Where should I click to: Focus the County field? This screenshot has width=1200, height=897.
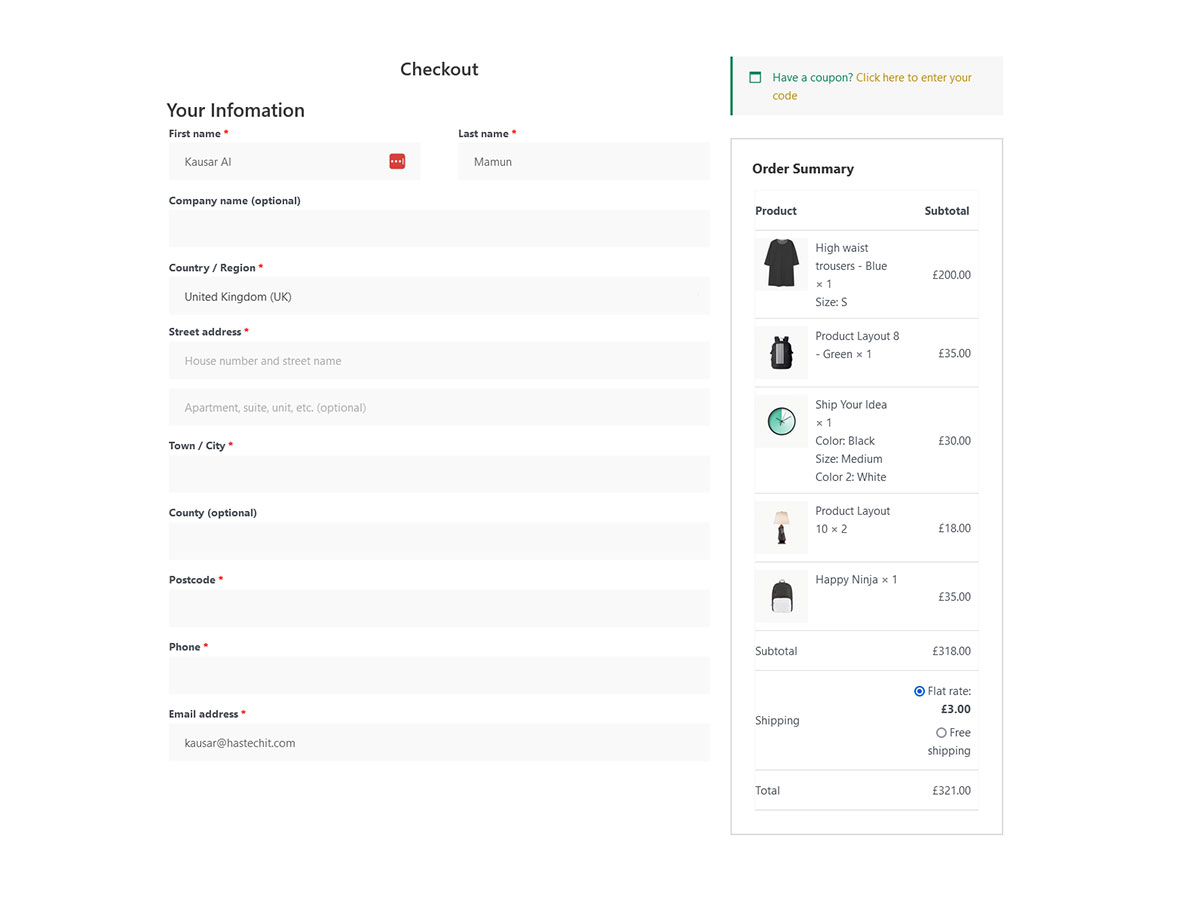coord(439,541)
